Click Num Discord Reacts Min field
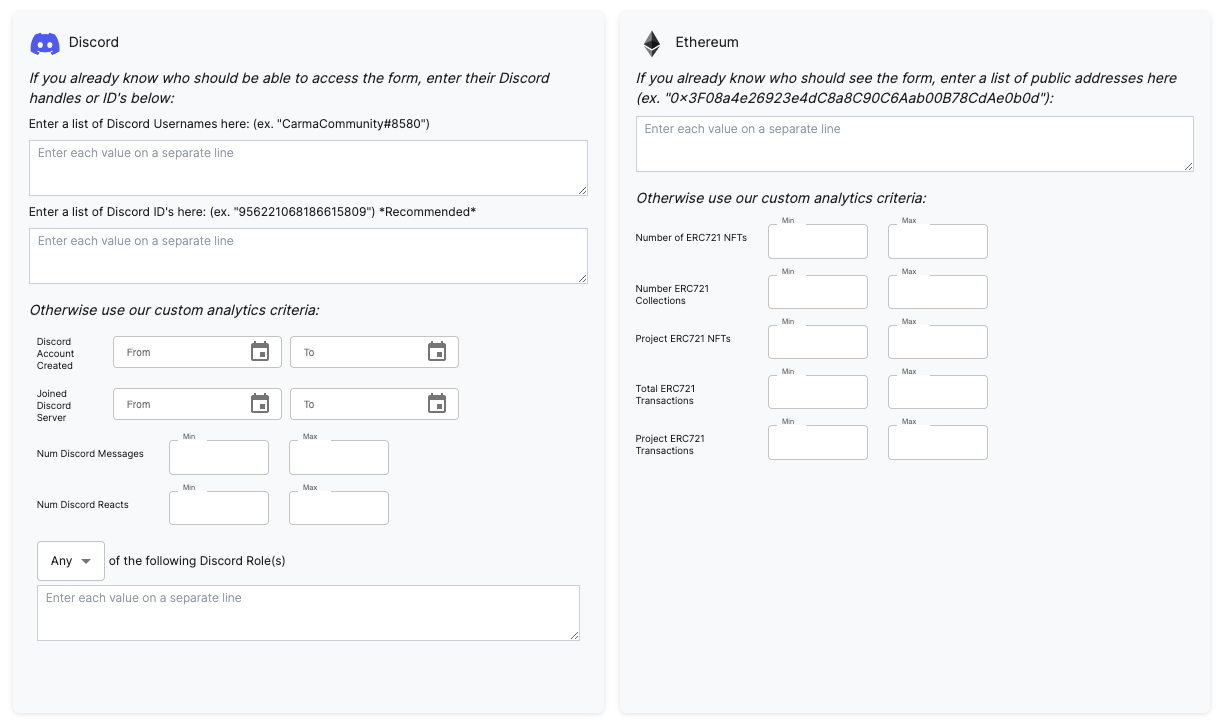 (219, 508)
